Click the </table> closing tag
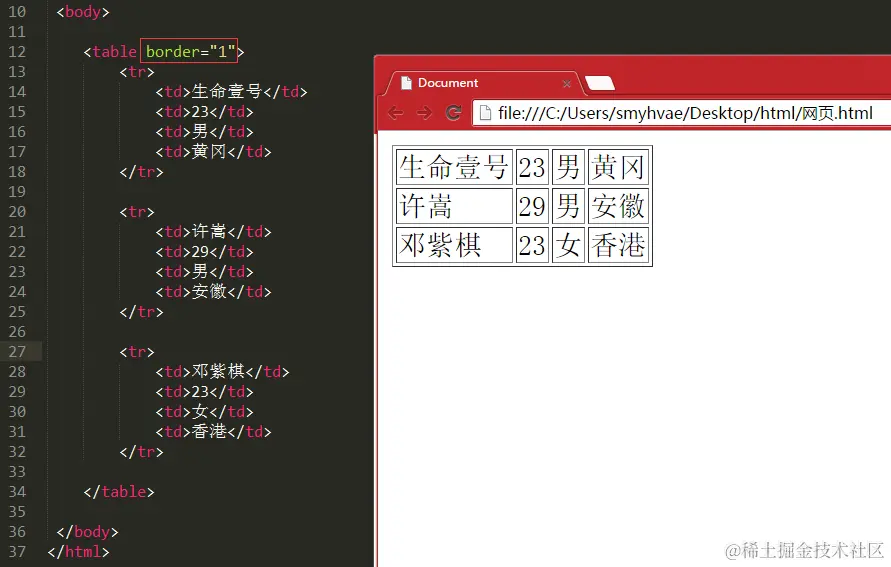Image resolution: width=891 pixels, height=567 pixels. tap(119, 491)
